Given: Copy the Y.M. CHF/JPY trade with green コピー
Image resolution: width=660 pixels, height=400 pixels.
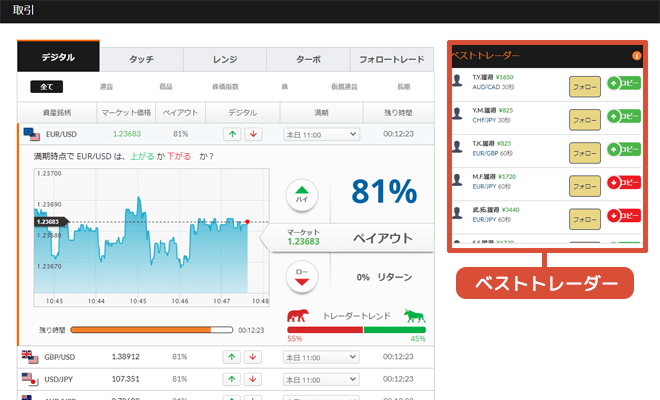Looking at the screenshot, I should [624, 116].
